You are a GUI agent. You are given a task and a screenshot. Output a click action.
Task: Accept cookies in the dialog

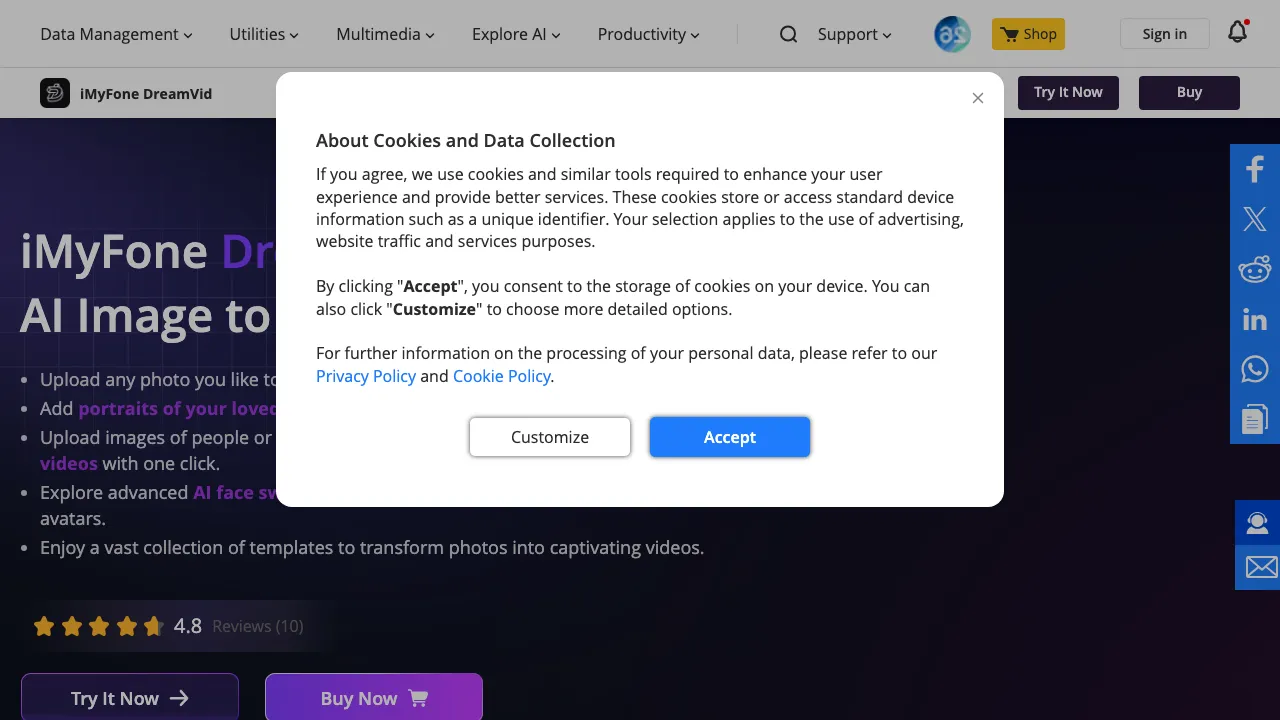click(730, 437)
